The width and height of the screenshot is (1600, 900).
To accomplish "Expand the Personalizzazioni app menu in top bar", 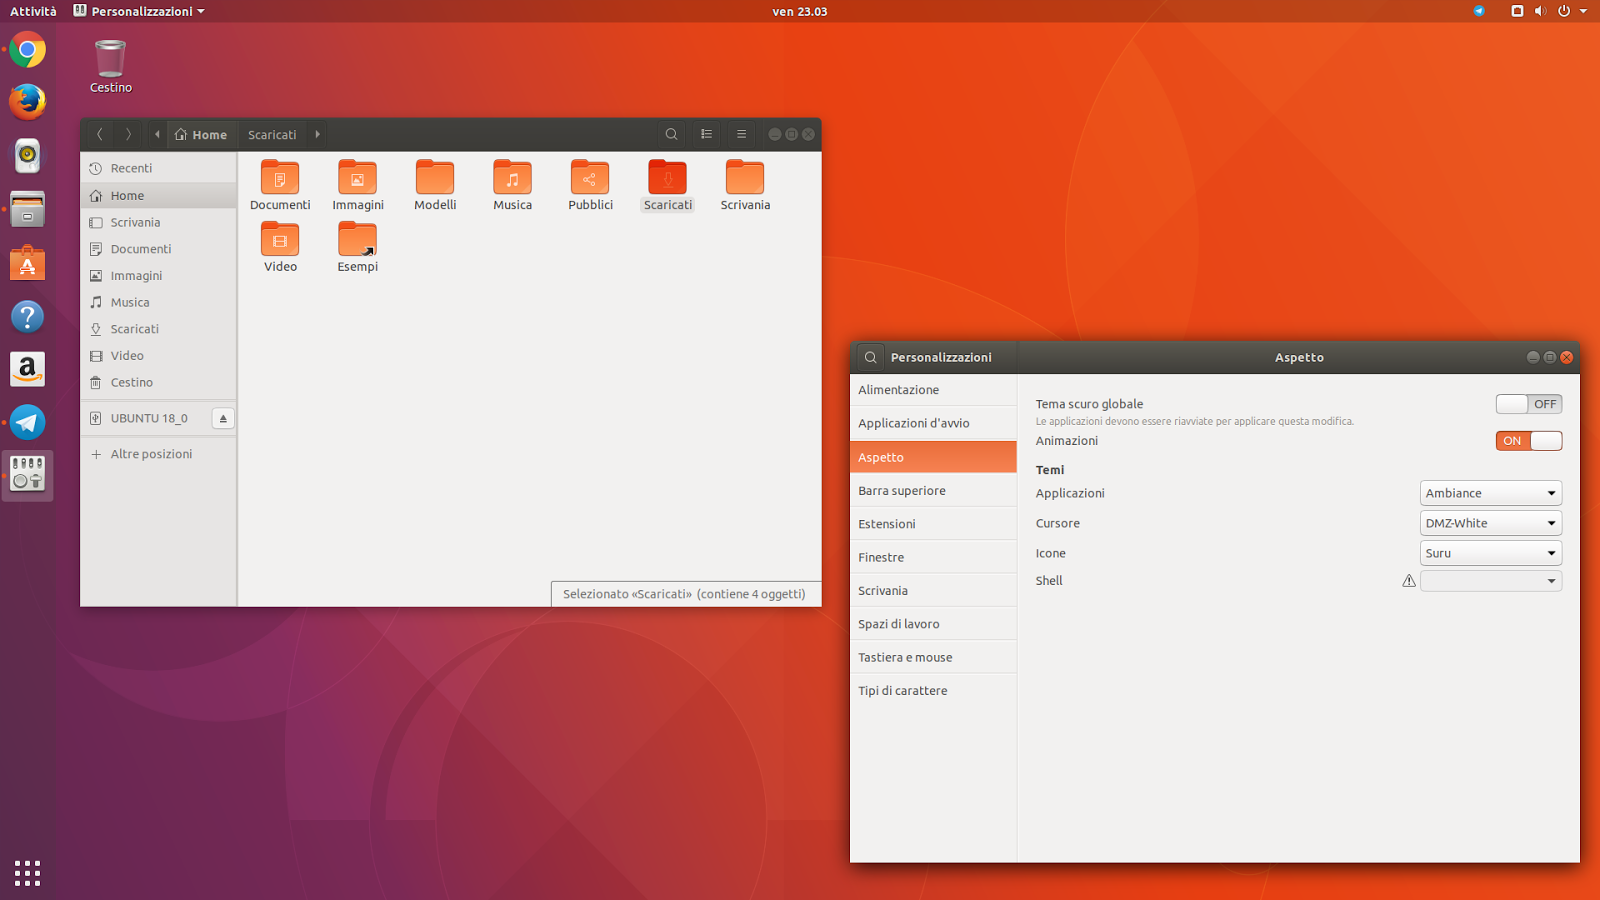I will pos(139,11).
